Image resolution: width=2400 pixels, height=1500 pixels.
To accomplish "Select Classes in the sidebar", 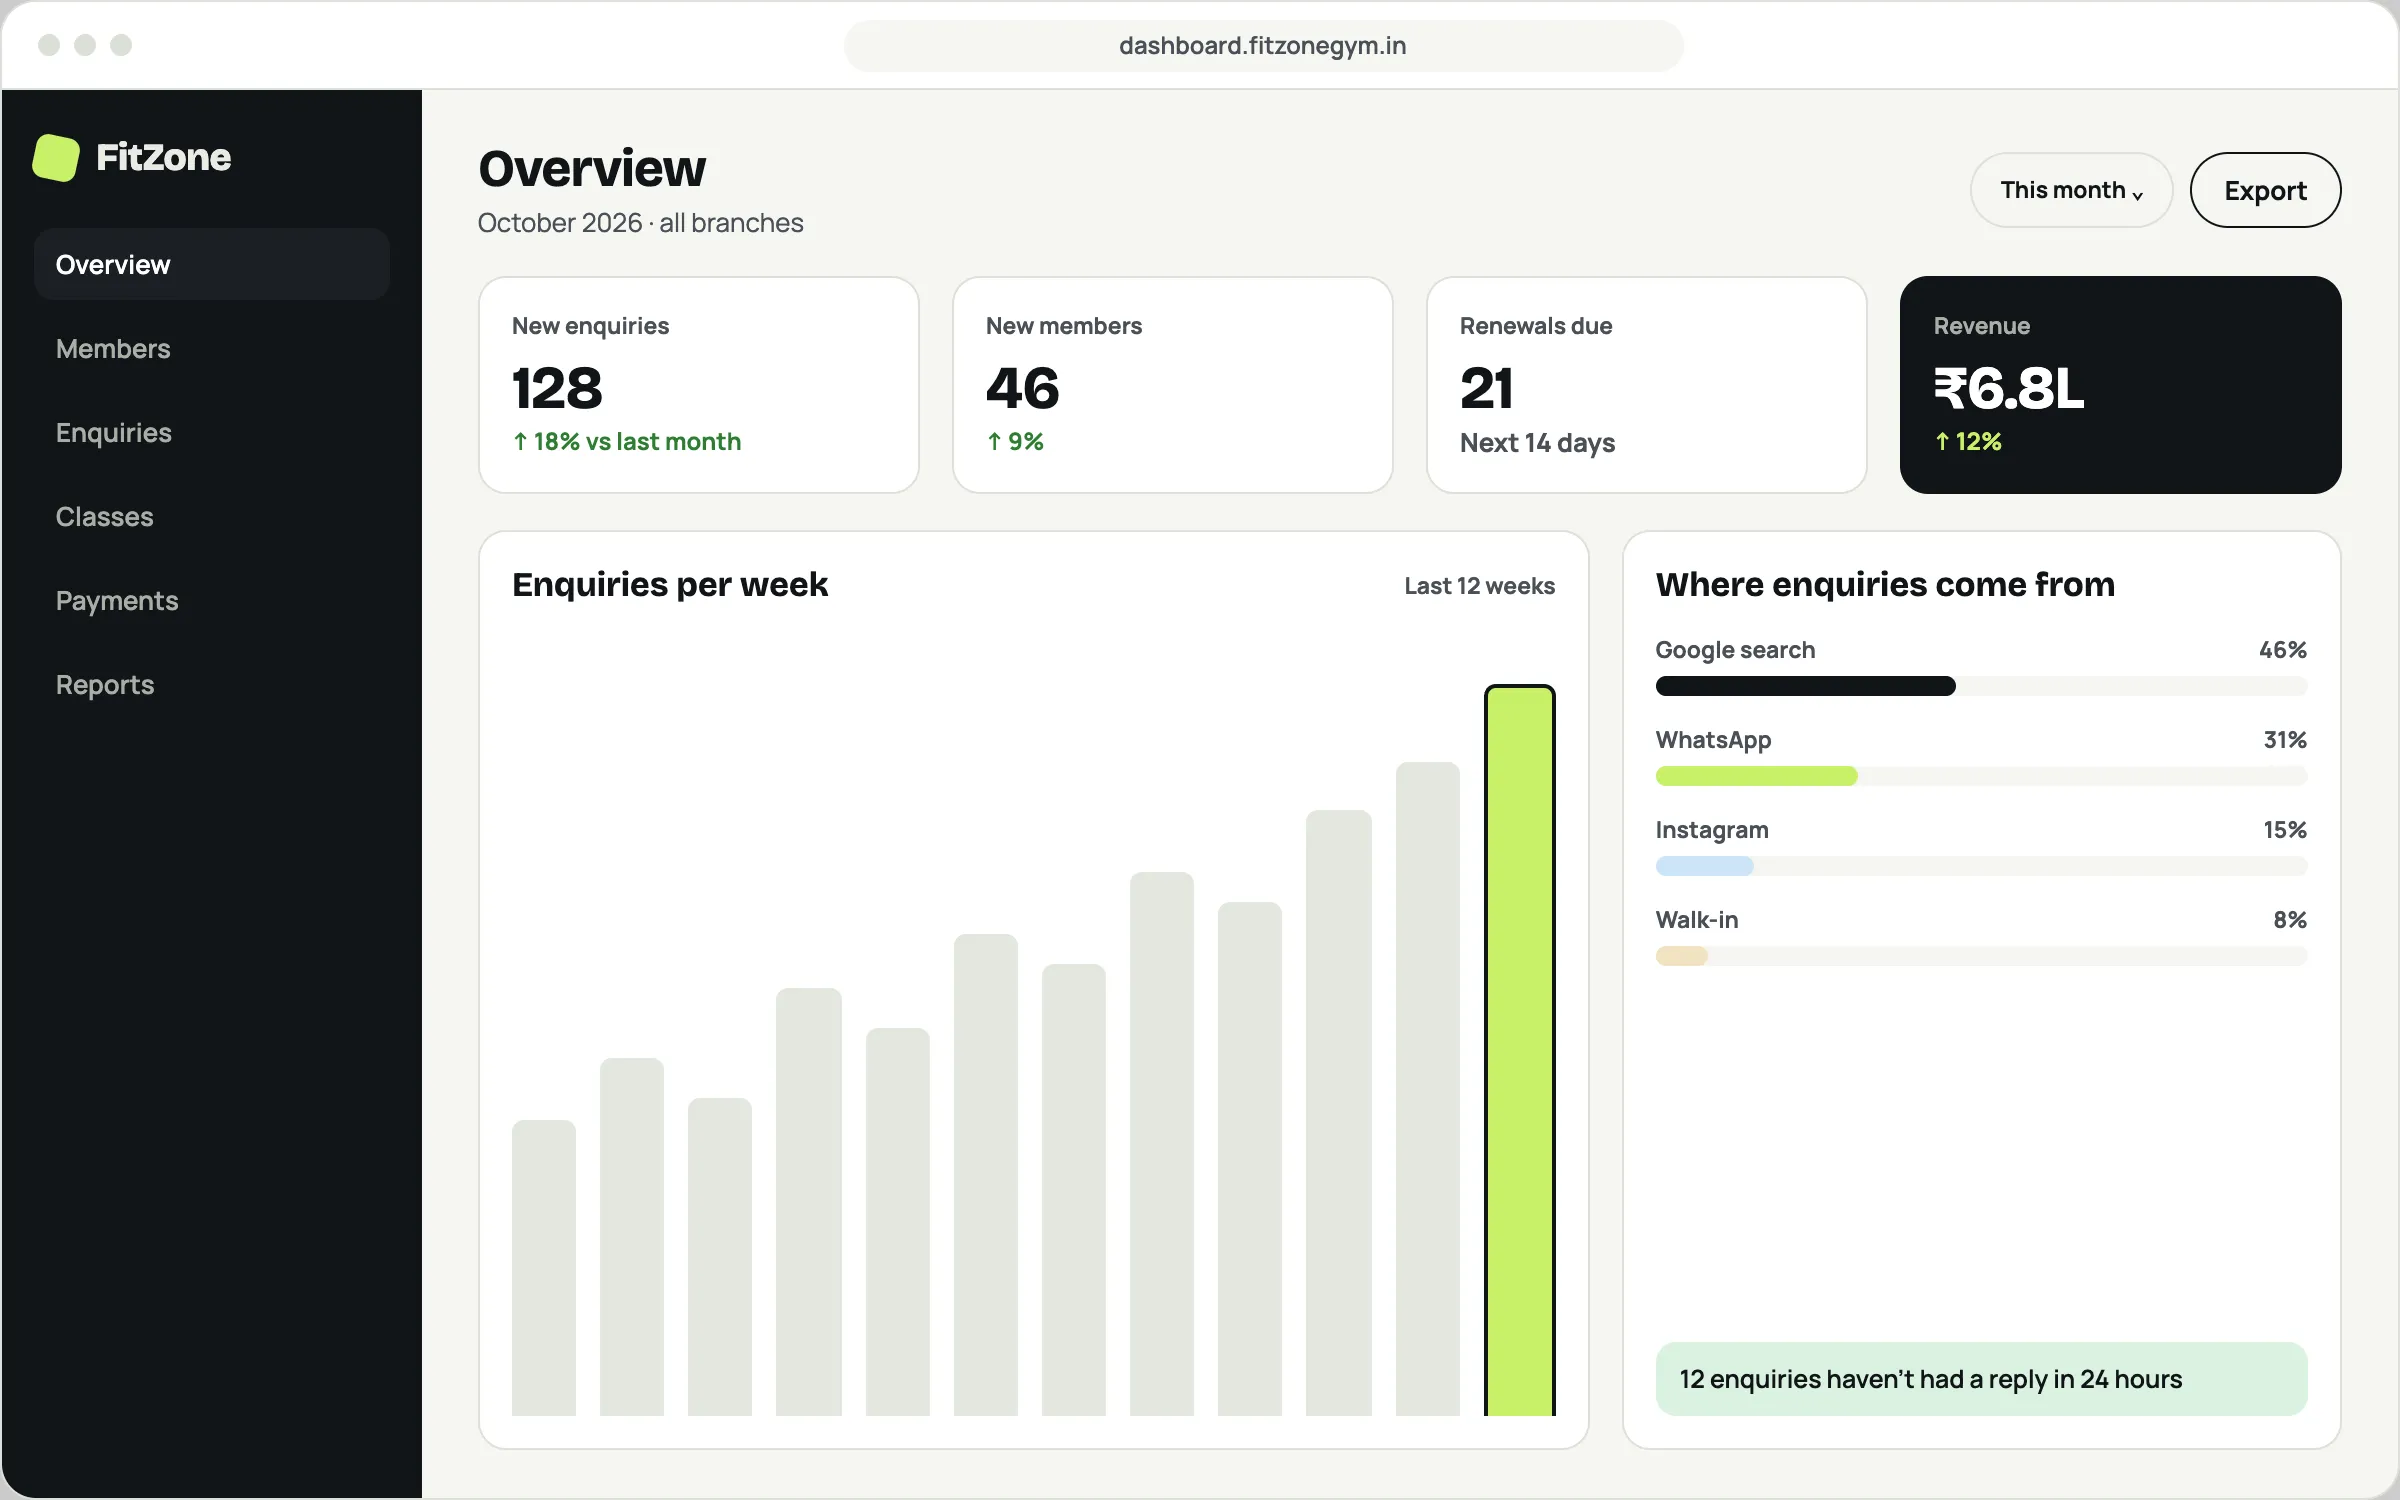I will [x=212, y=516].
